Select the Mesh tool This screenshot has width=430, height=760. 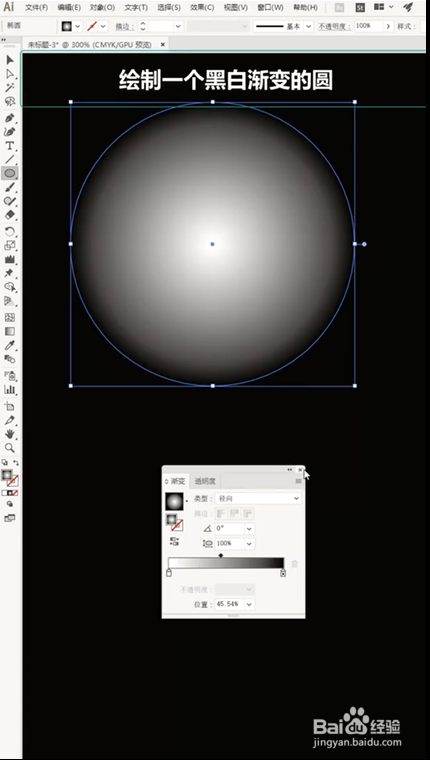point(10,317)
